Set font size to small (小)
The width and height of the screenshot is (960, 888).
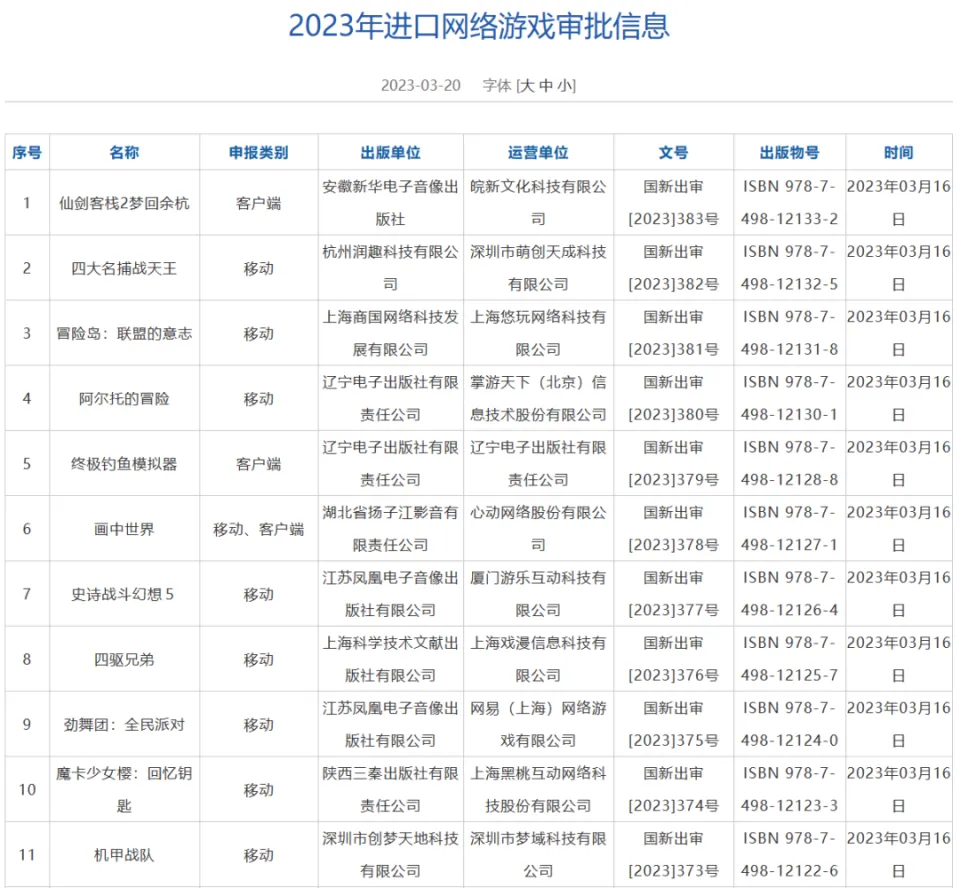click(564, 86)
